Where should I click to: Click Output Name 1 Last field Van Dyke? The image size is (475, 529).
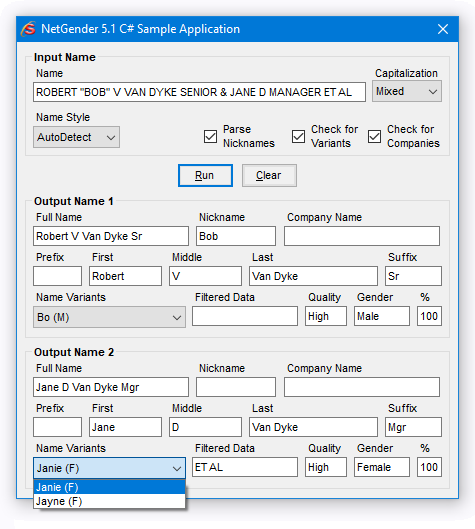point(313,276)
